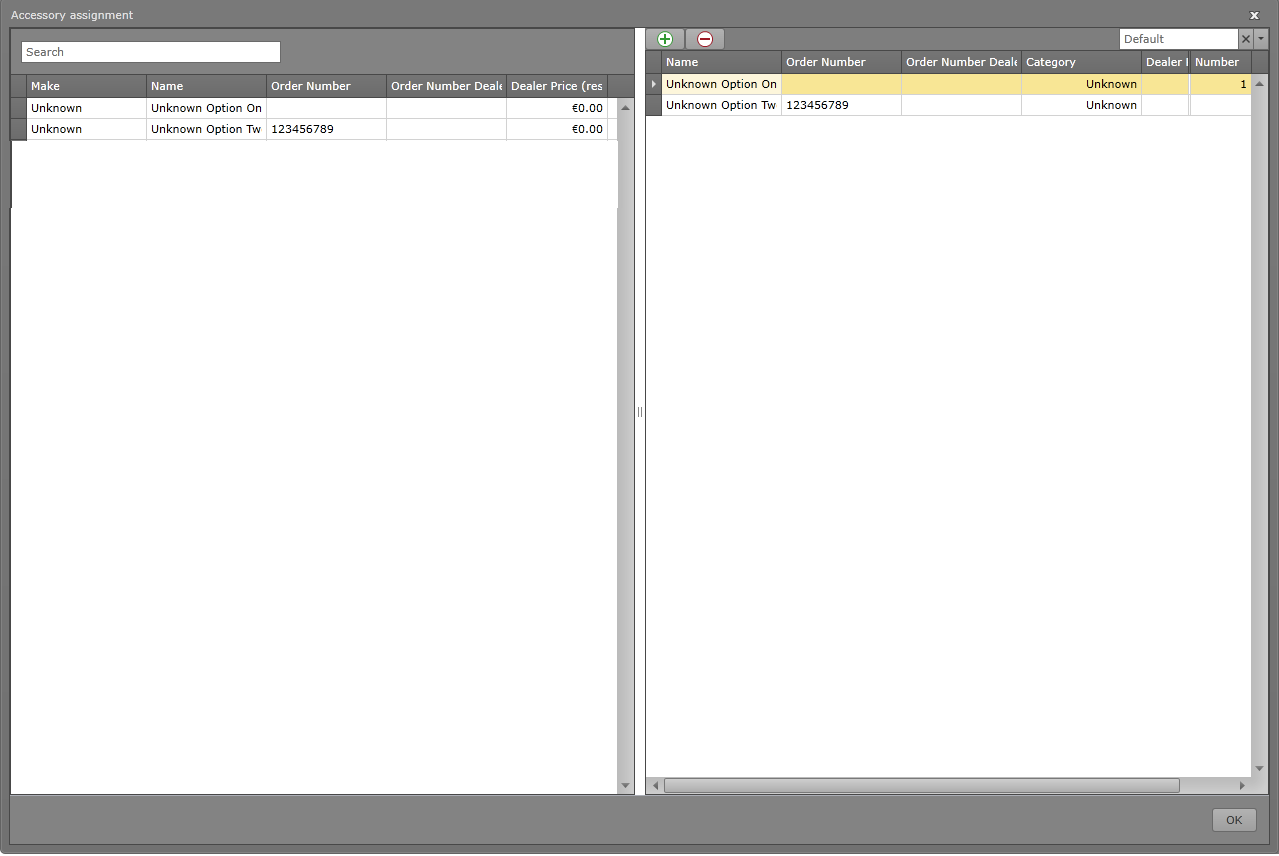This screenshot has width=1279, height=856.
Task: Click left table scroll up arrow
Action: click(x=626, y=107)
